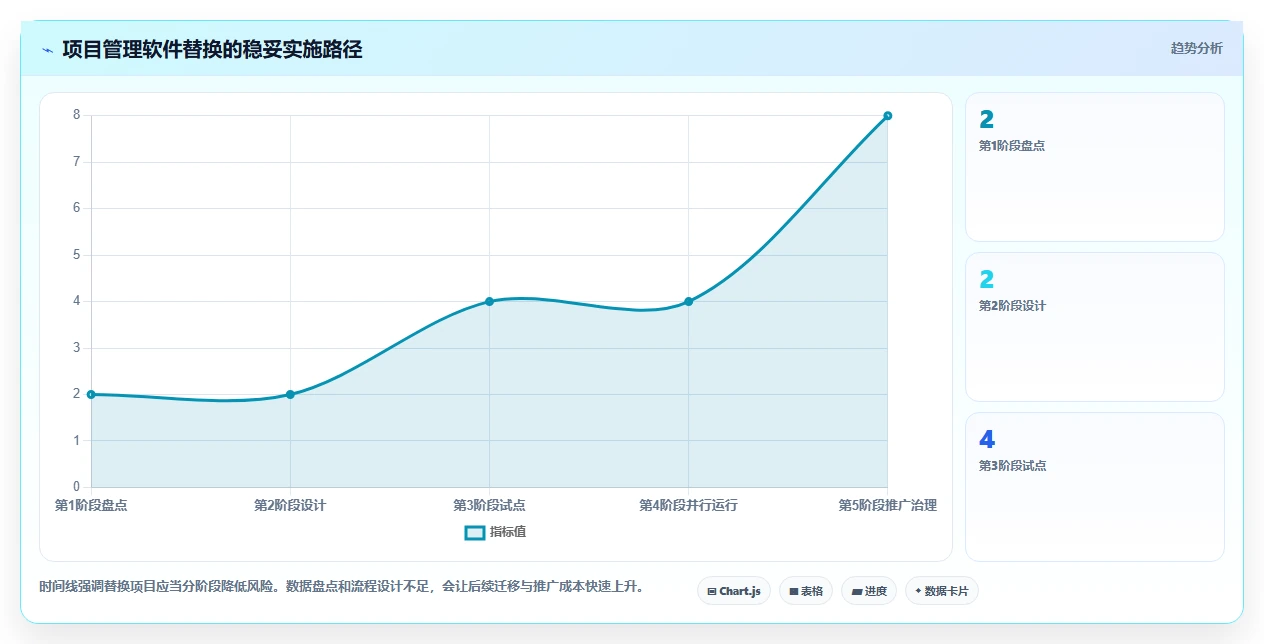Click the page title 项目管理软件替换的稳妥实施路径
The width and height of the screenshot is (1264, 644).
(x=212, y=50)
